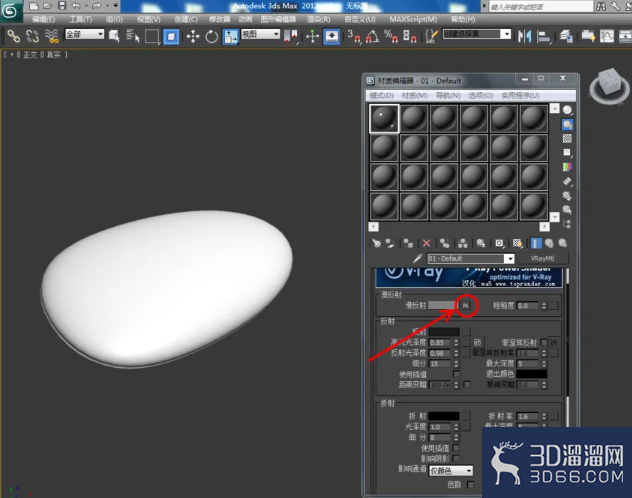
Task: Toggle the Window/Crossing selection mode
Action: 171,36
